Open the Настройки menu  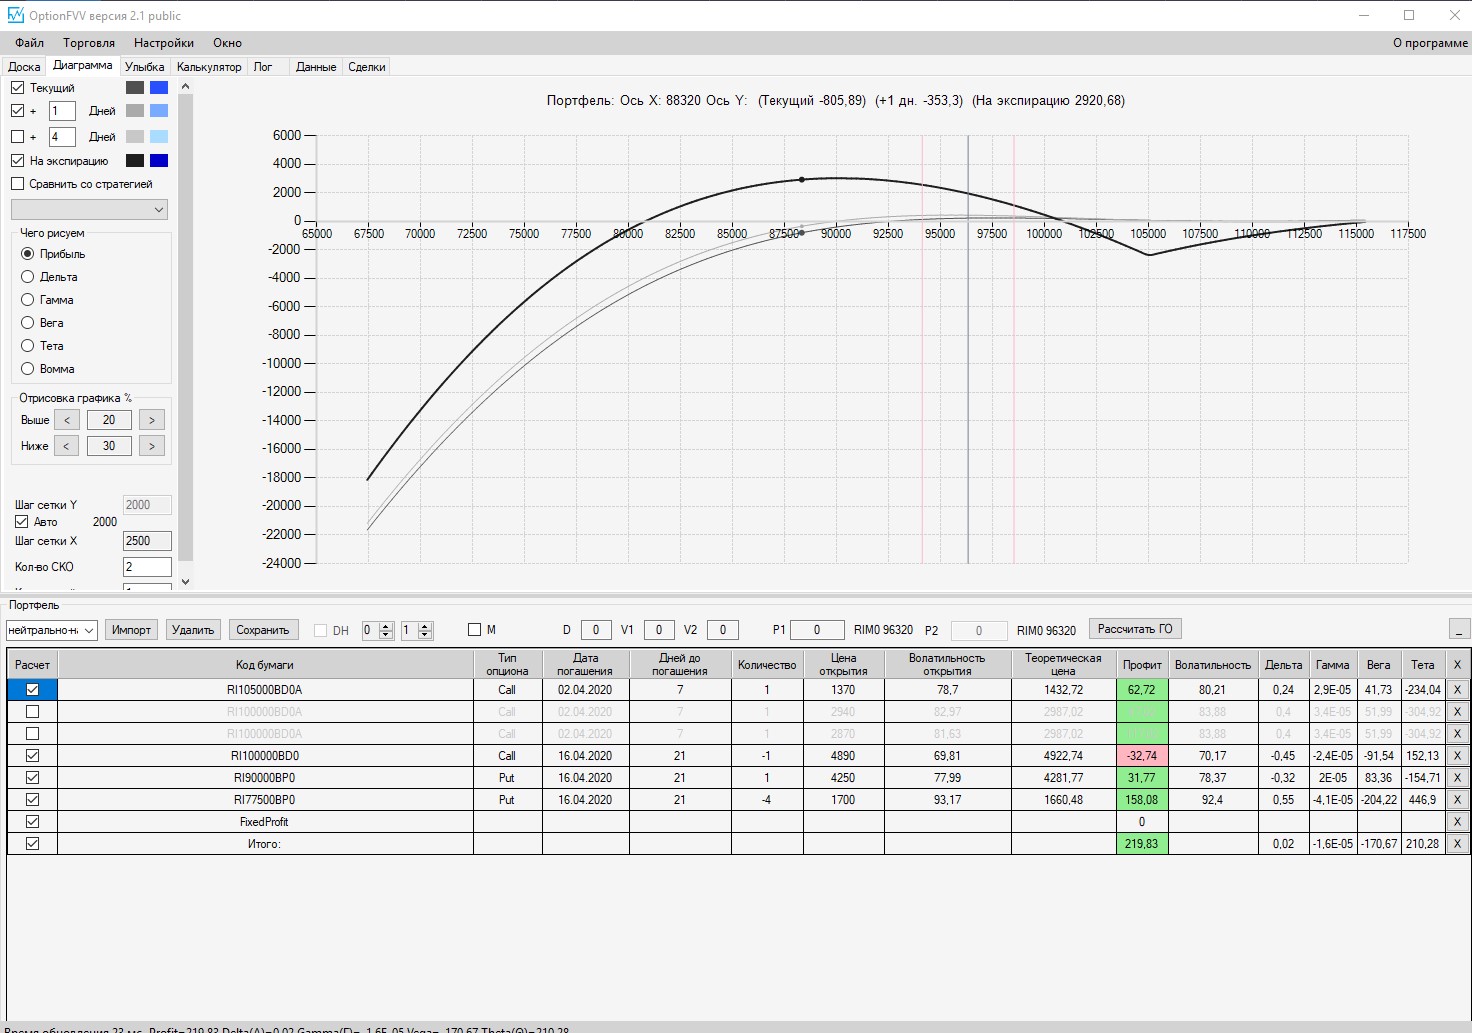point(164,43)
